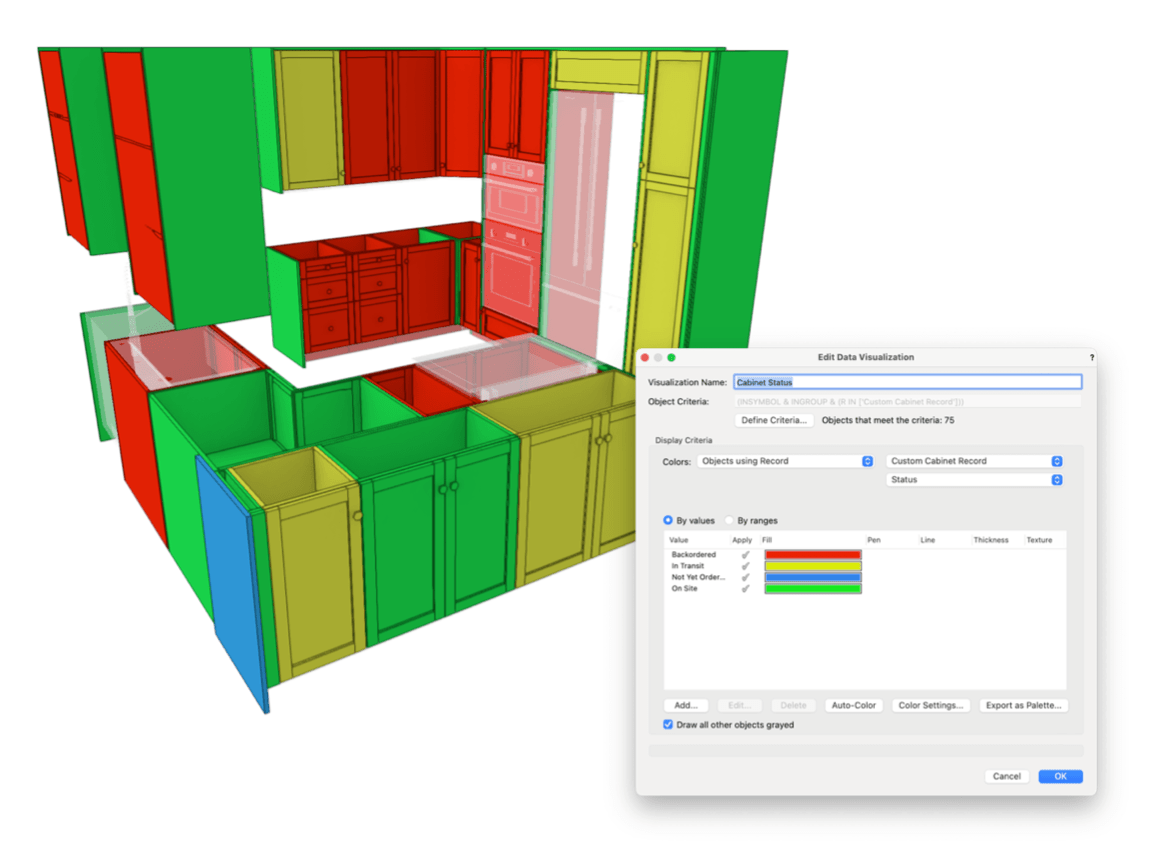The height and width of the screenshot is (858, 1155).
Task: Toggle the Apply checkmark for Backordered
Action: pyautogui.click(x=745, y=555)
